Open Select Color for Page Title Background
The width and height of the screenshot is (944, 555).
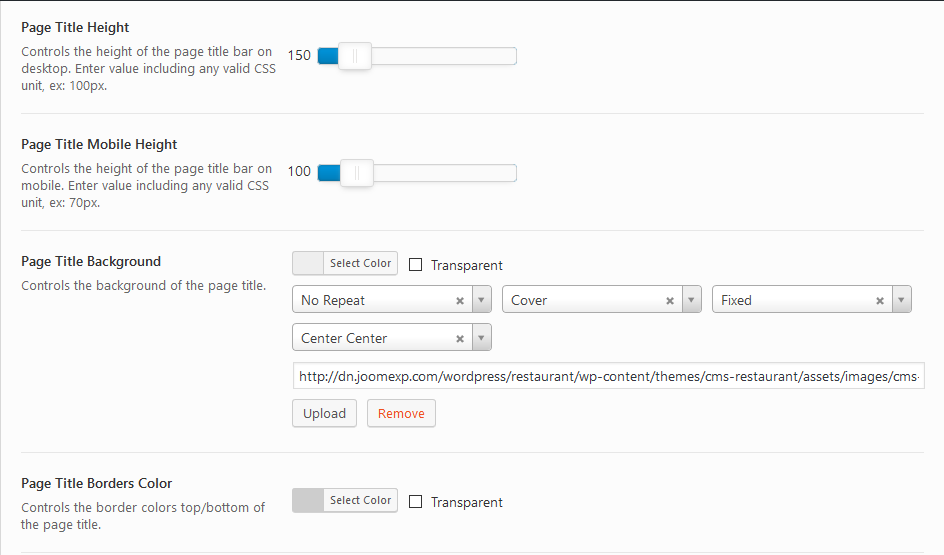click(360, 263)
